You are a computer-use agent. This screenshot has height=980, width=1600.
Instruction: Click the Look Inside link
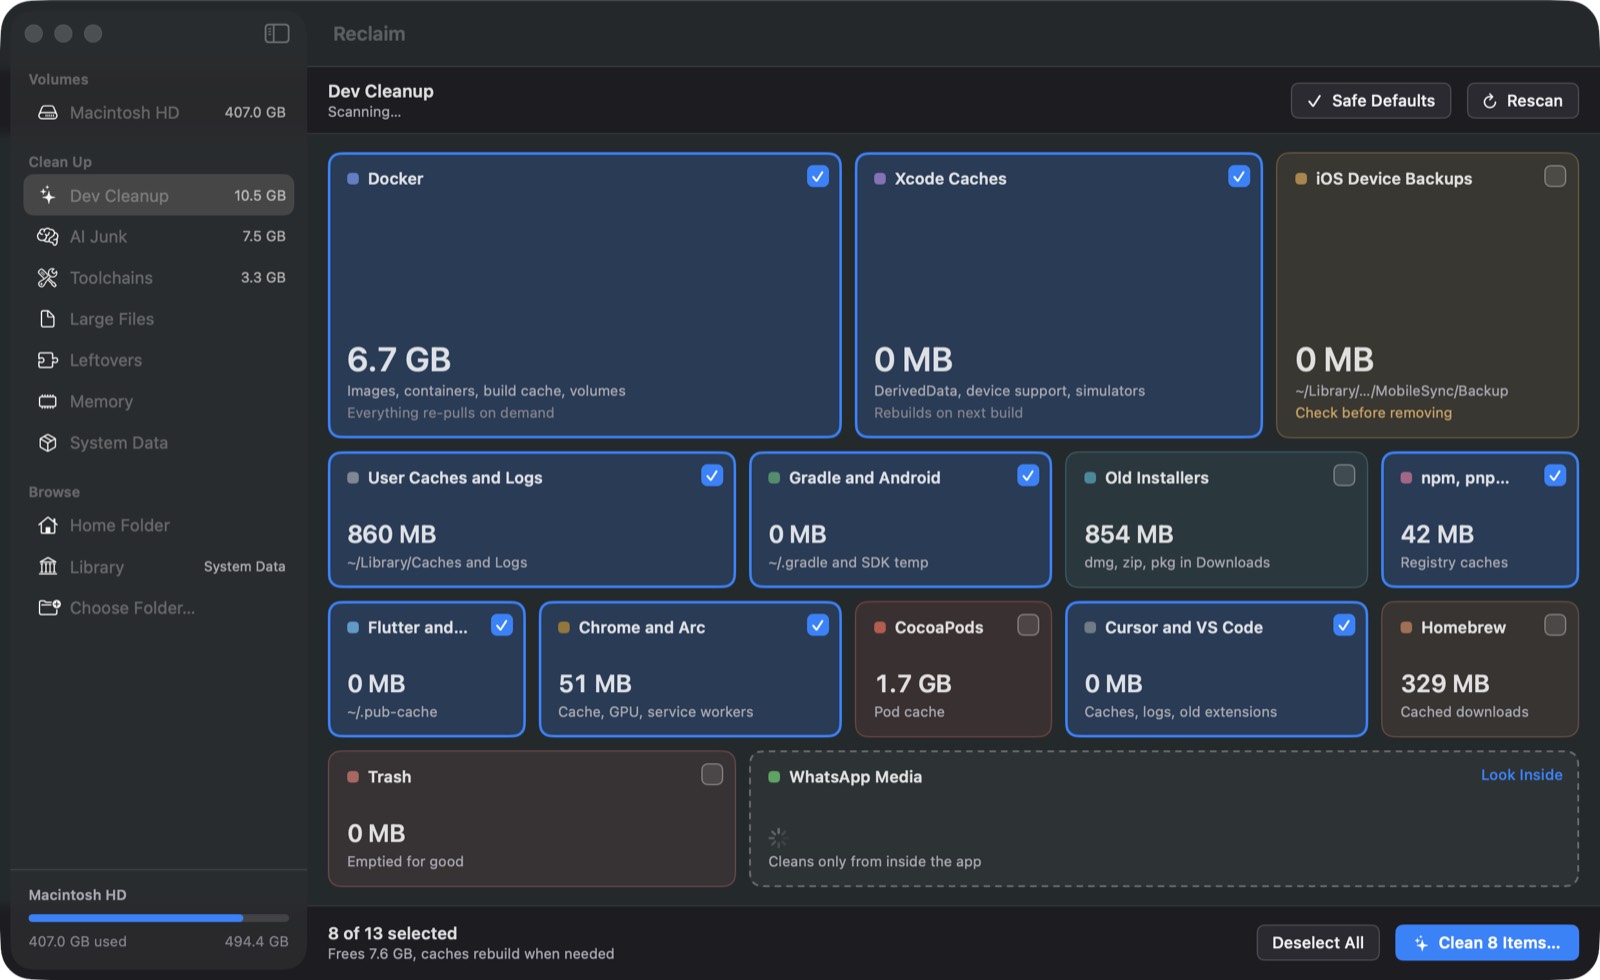pyautogui.click(x=1521, y=775)
